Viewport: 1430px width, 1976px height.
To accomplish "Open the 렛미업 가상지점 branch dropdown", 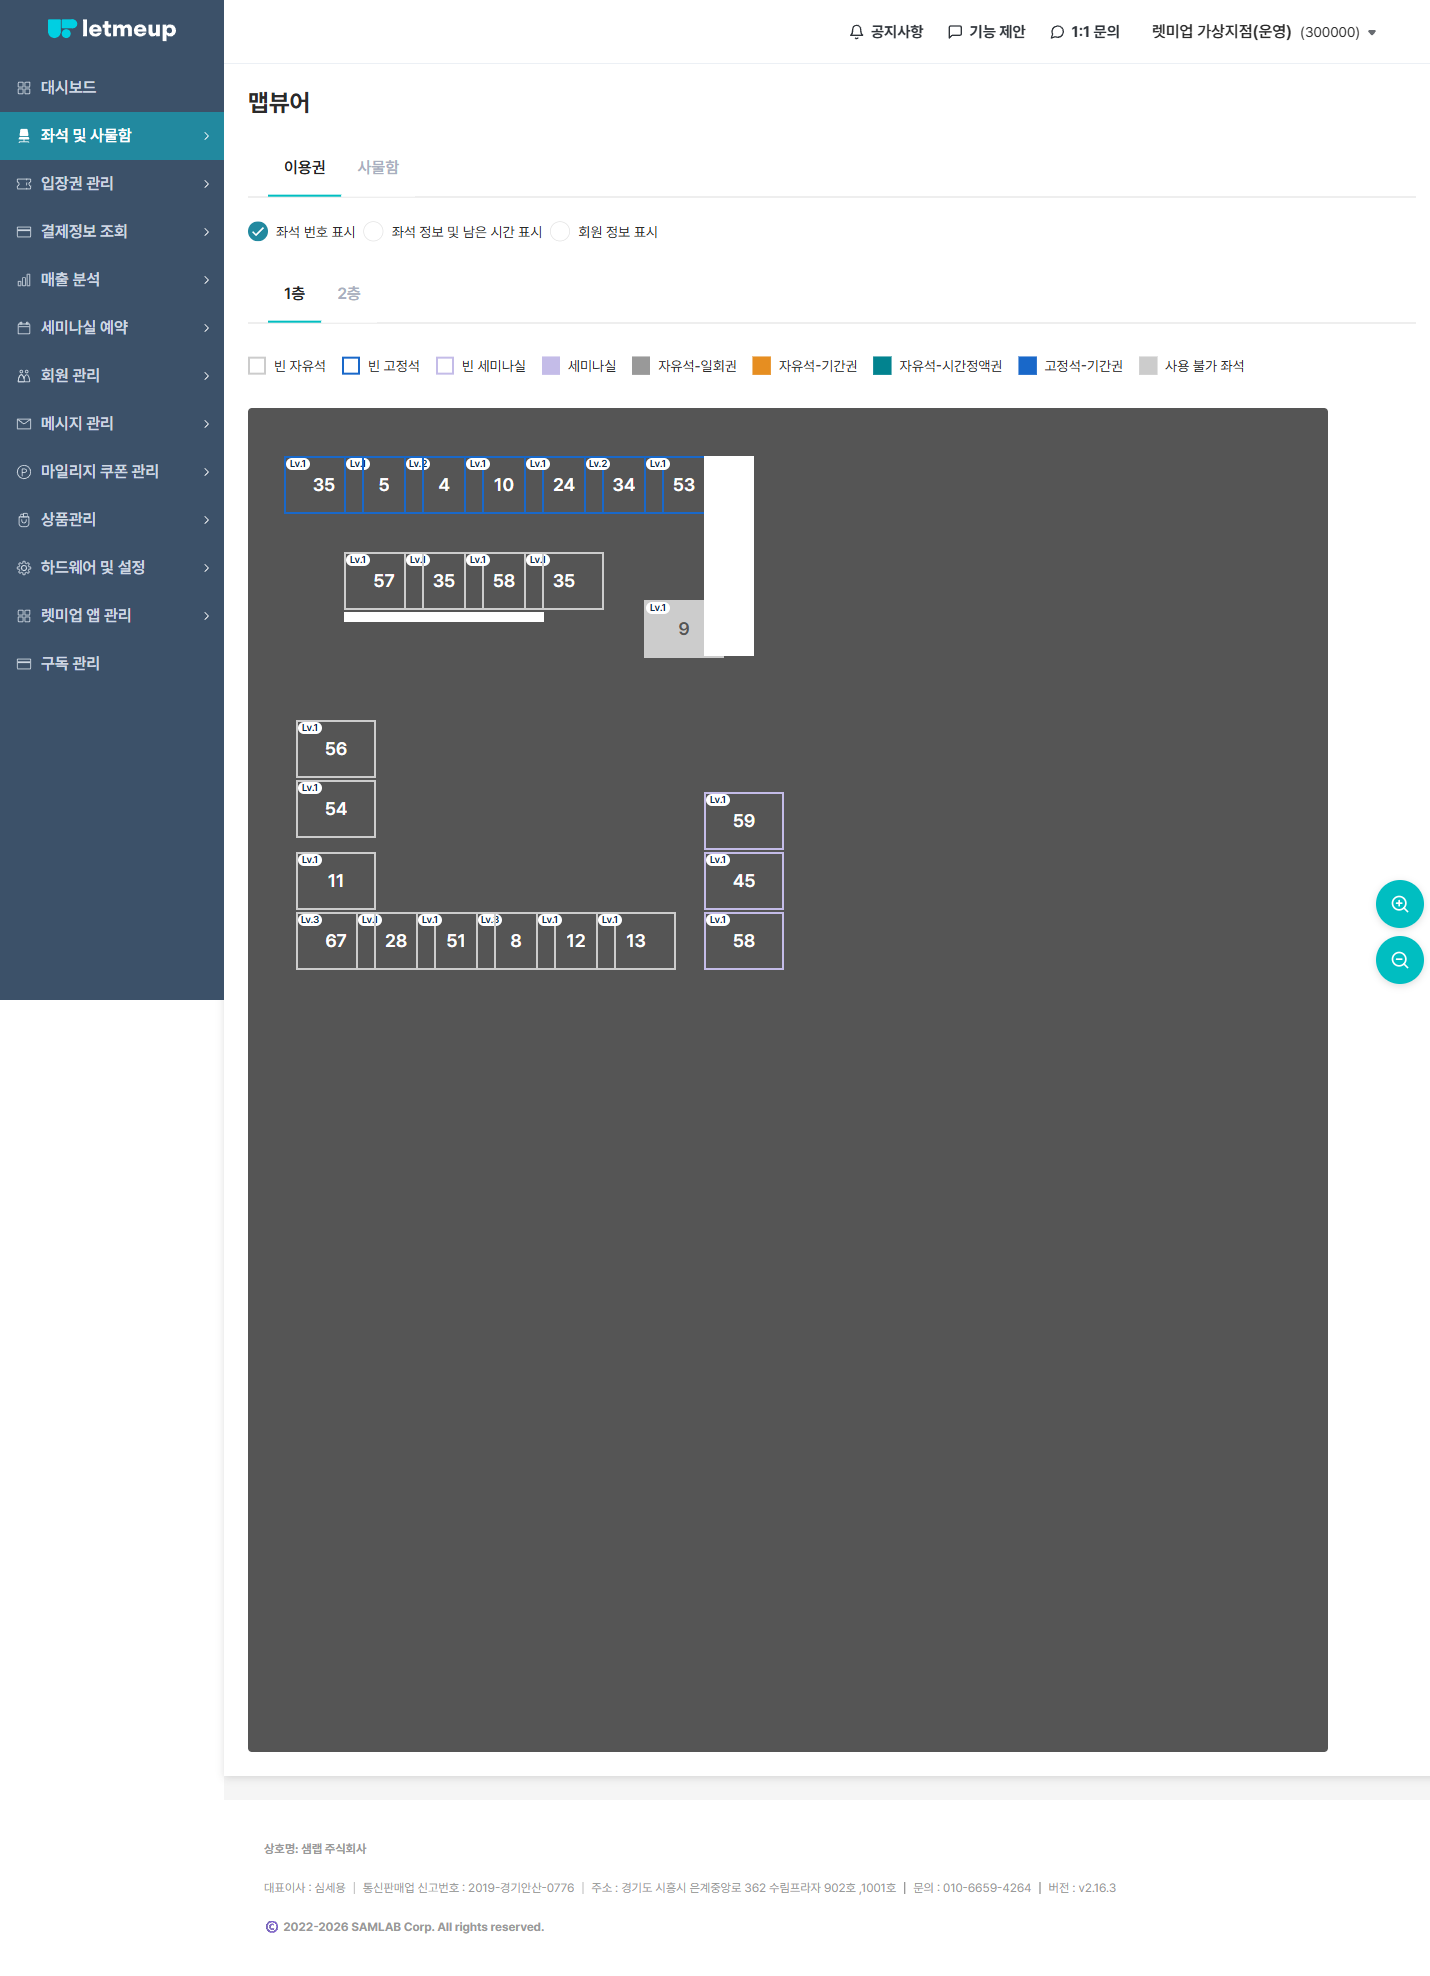I will 1264,32.
